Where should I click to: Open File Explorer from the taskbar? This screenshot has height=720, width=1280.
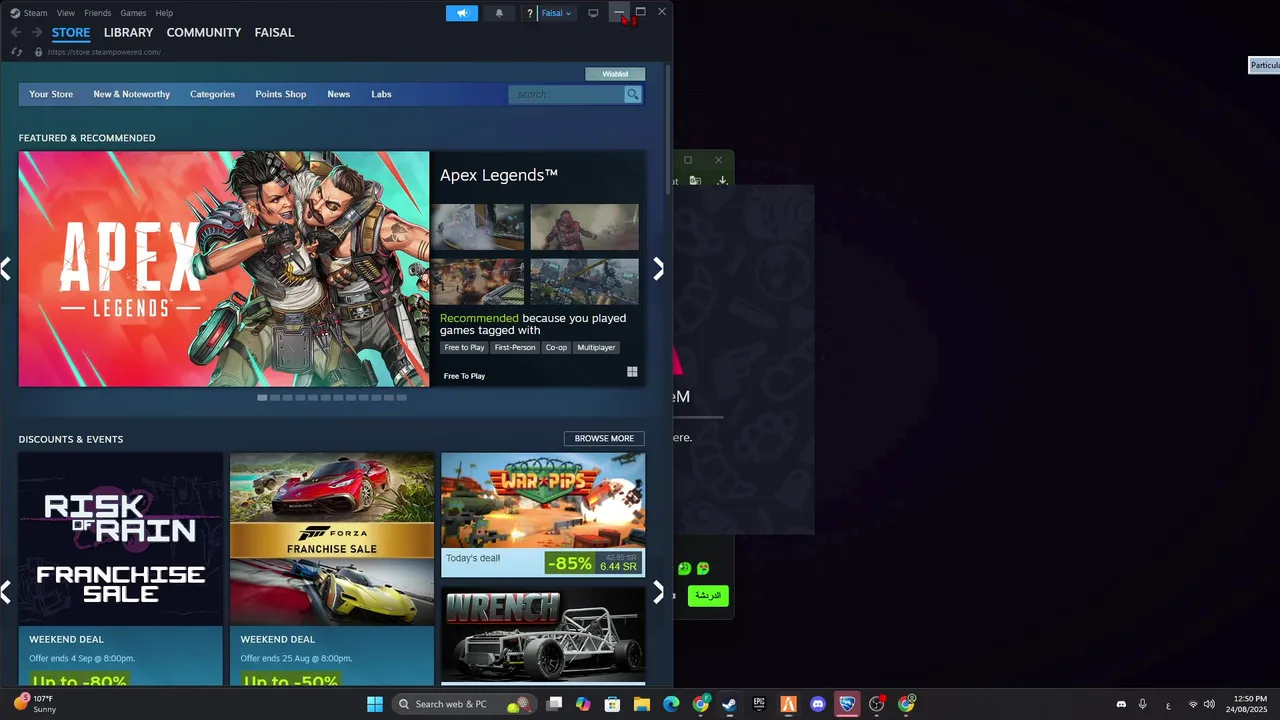pos(642,704)
